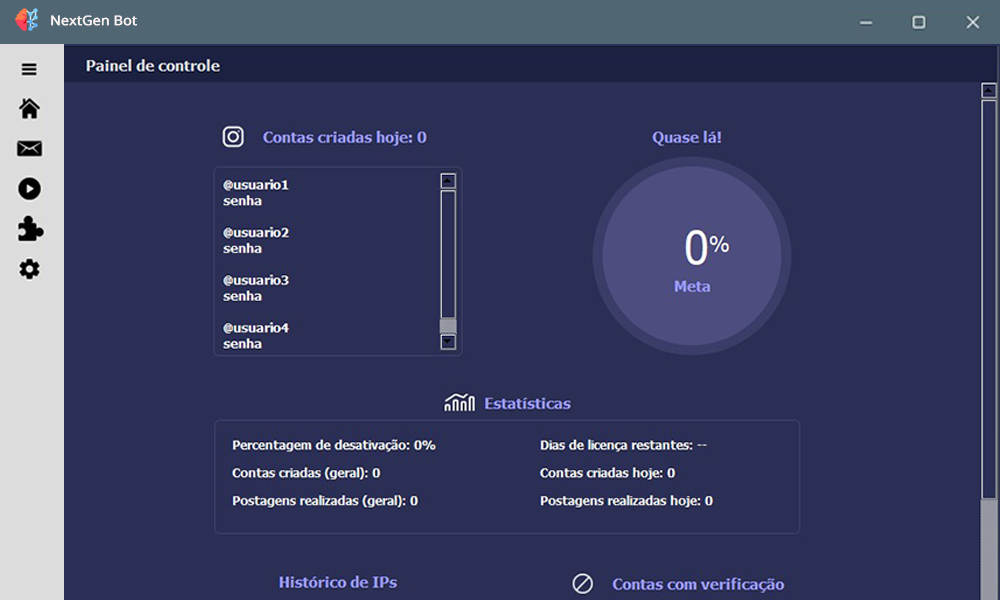Select the @usuario3 account entry
Viewport: 1000px width, 600px height.
256,280
